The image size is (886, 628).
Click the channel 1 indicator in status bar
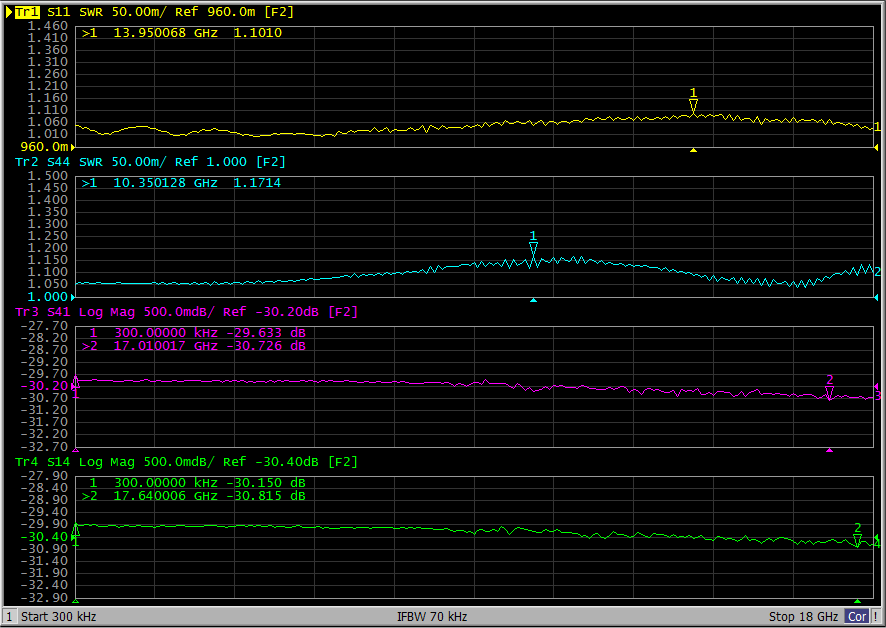coord(9,617)
